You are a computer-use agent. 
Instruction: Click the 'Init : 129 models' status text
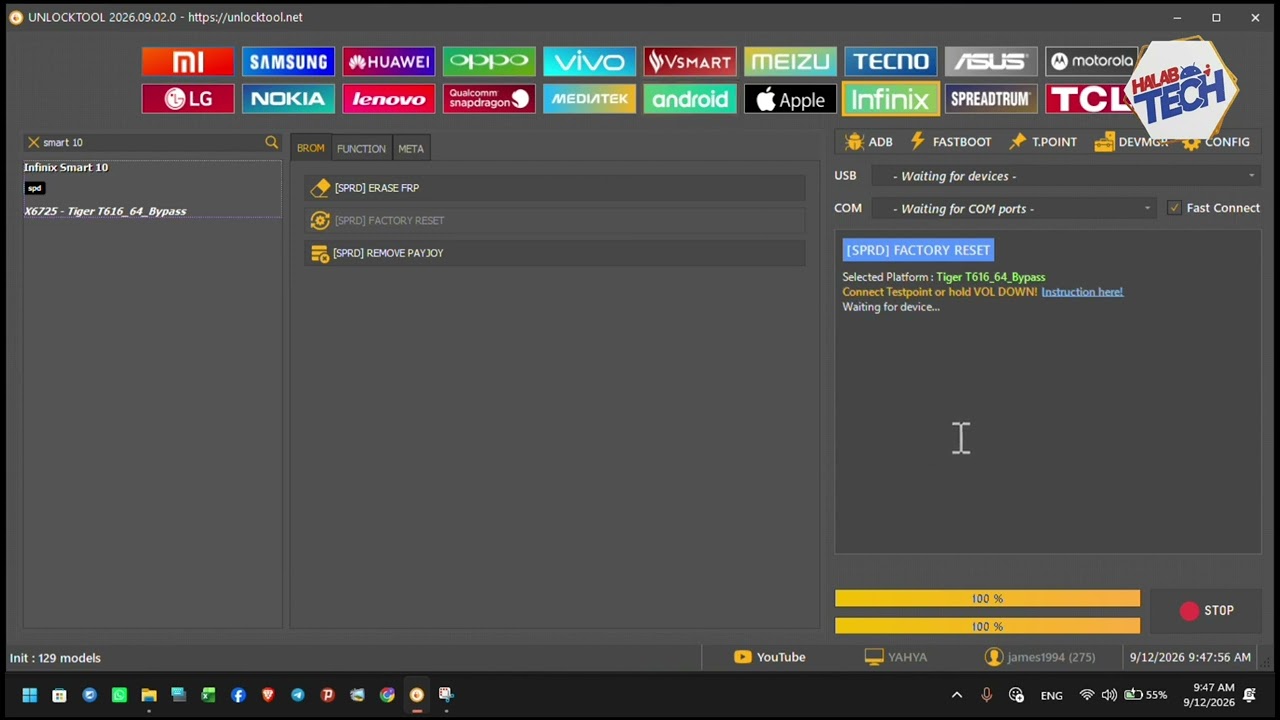click(55, 658)
